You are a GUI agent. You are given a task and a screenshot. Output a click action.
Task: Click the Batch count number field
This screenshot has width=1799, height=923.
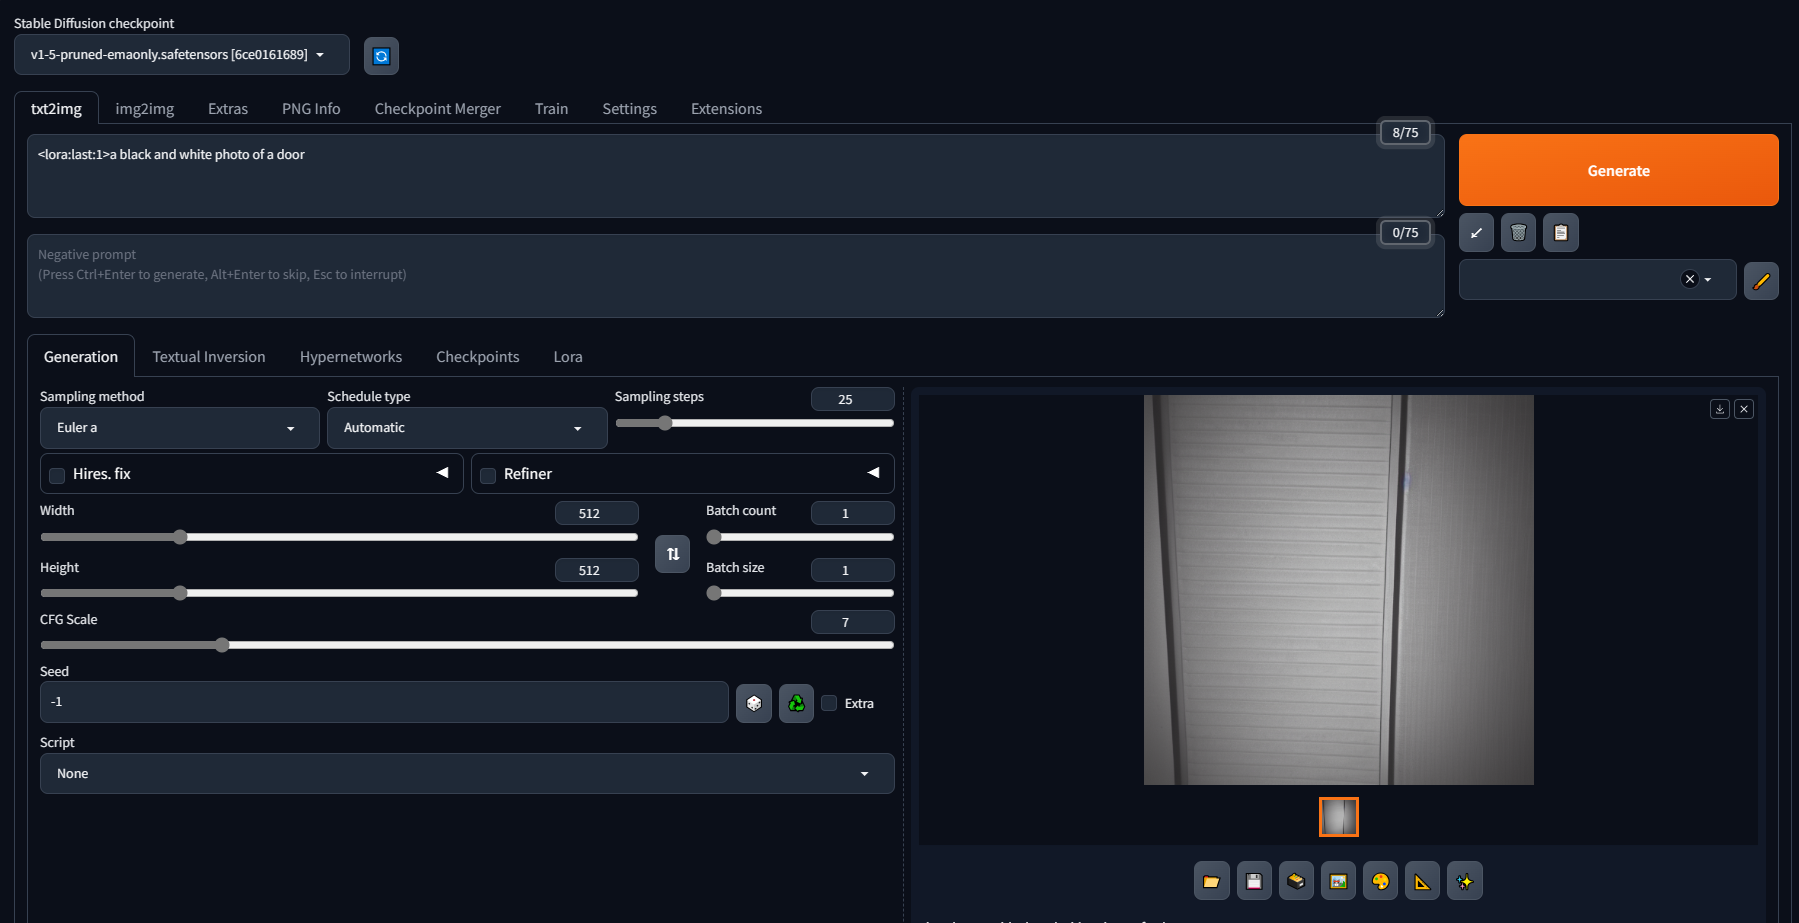[852, 513]
